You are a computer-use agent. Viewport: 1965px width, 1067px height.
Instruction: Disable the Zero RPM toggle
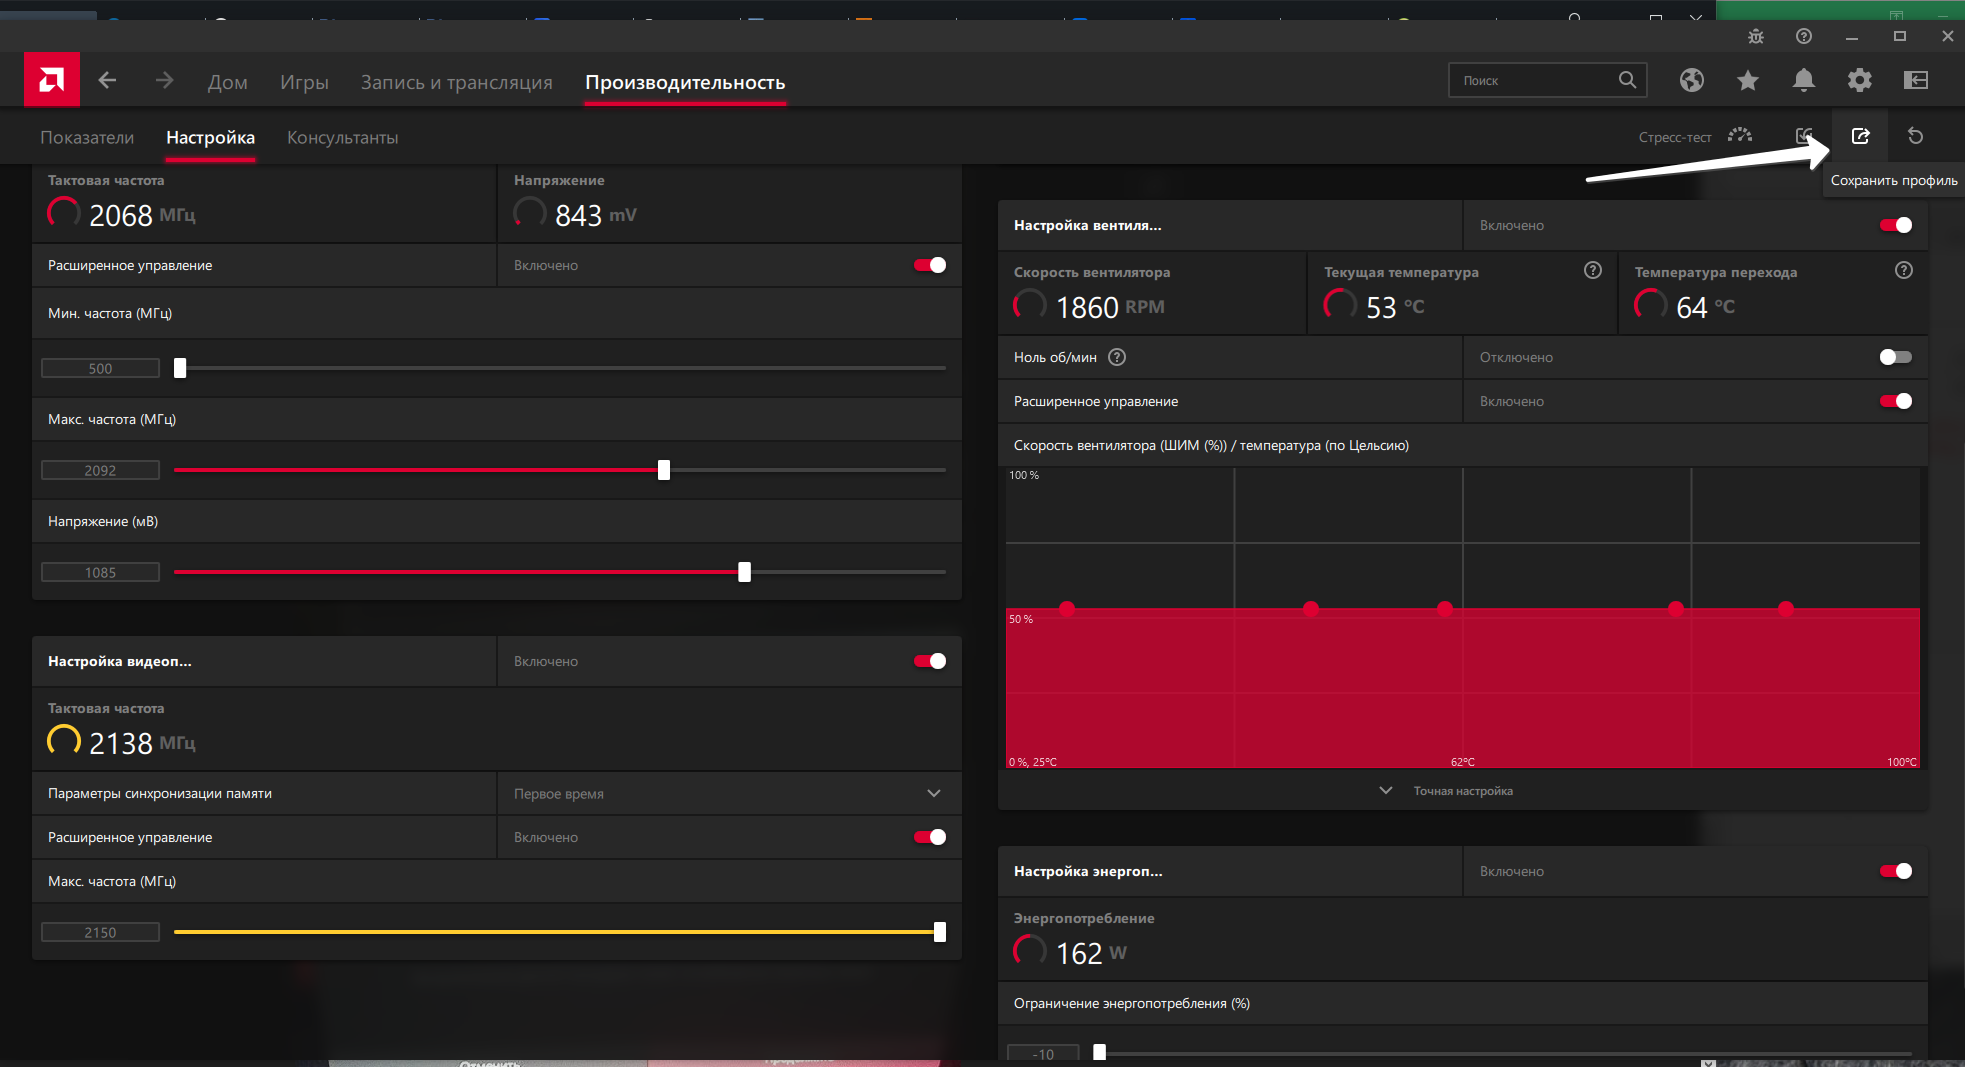[x=1895, y=357]
